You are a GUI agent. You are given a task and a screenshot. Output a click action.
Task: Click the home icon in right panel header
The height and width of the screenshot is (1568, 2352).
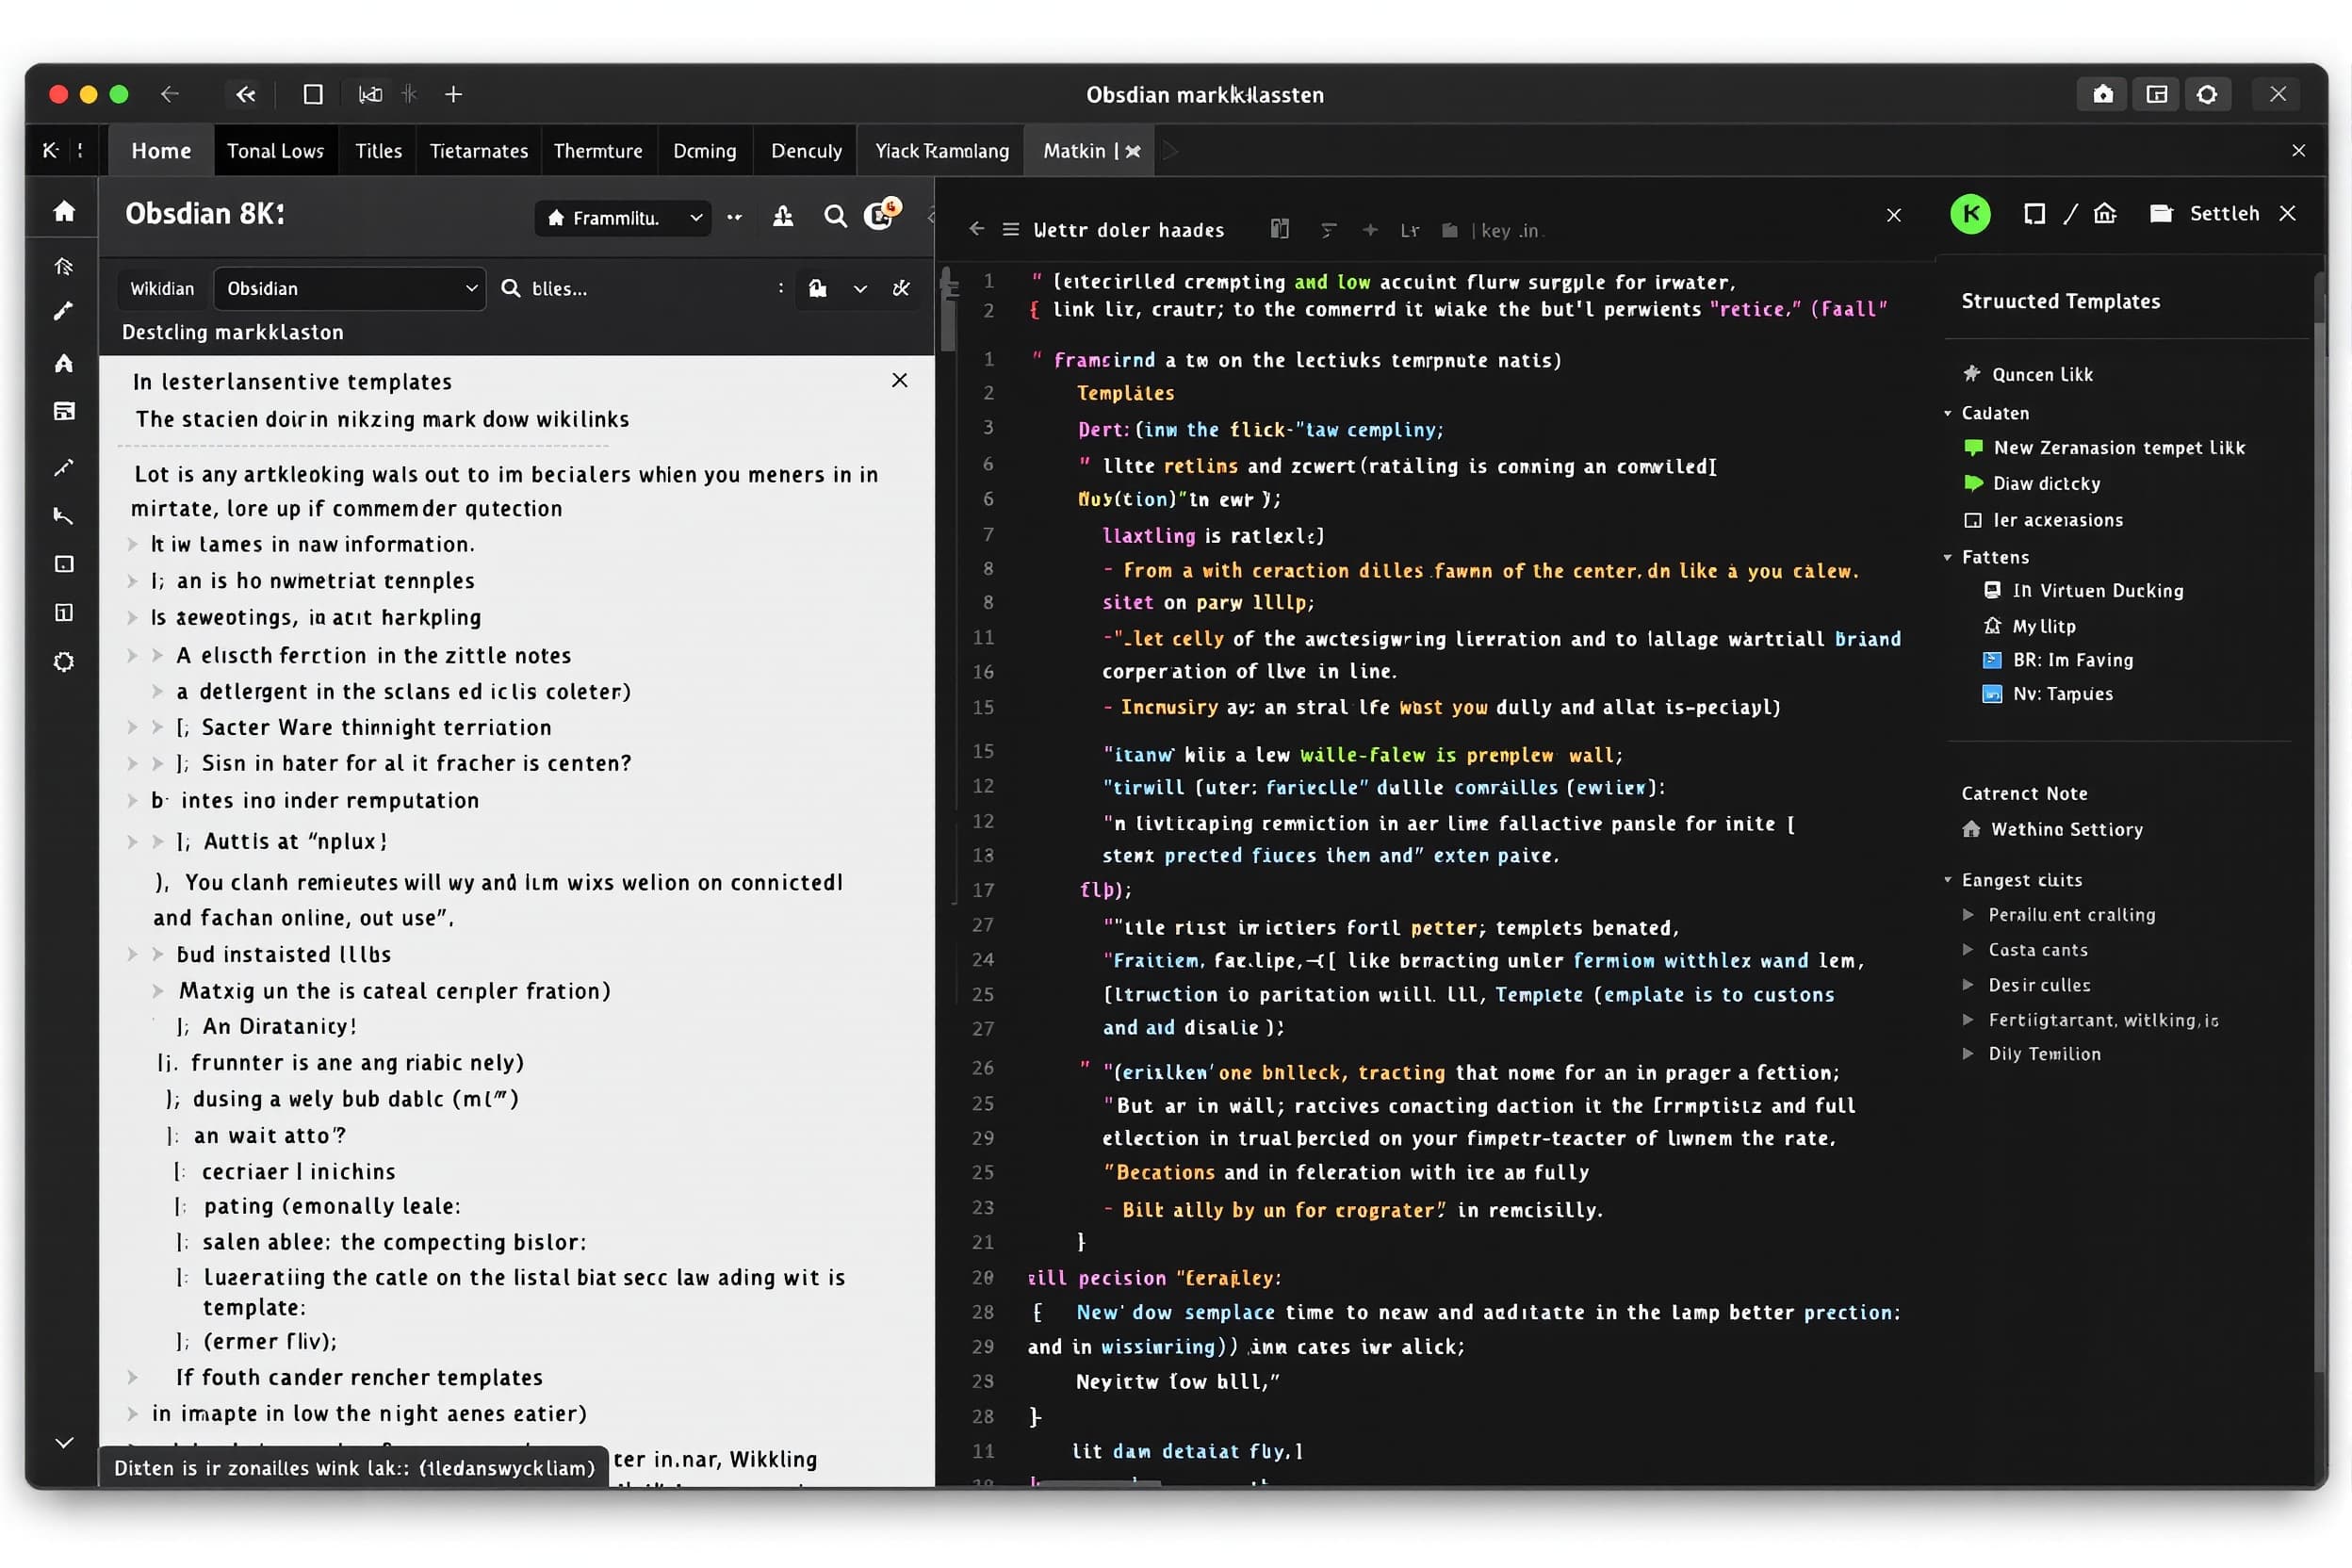click(x=2105, y=214)
